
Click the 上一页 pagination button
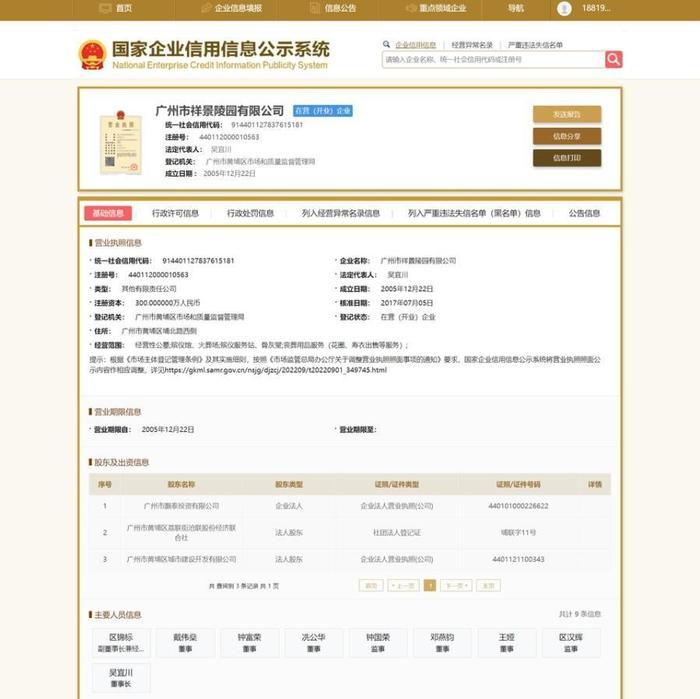404,586
